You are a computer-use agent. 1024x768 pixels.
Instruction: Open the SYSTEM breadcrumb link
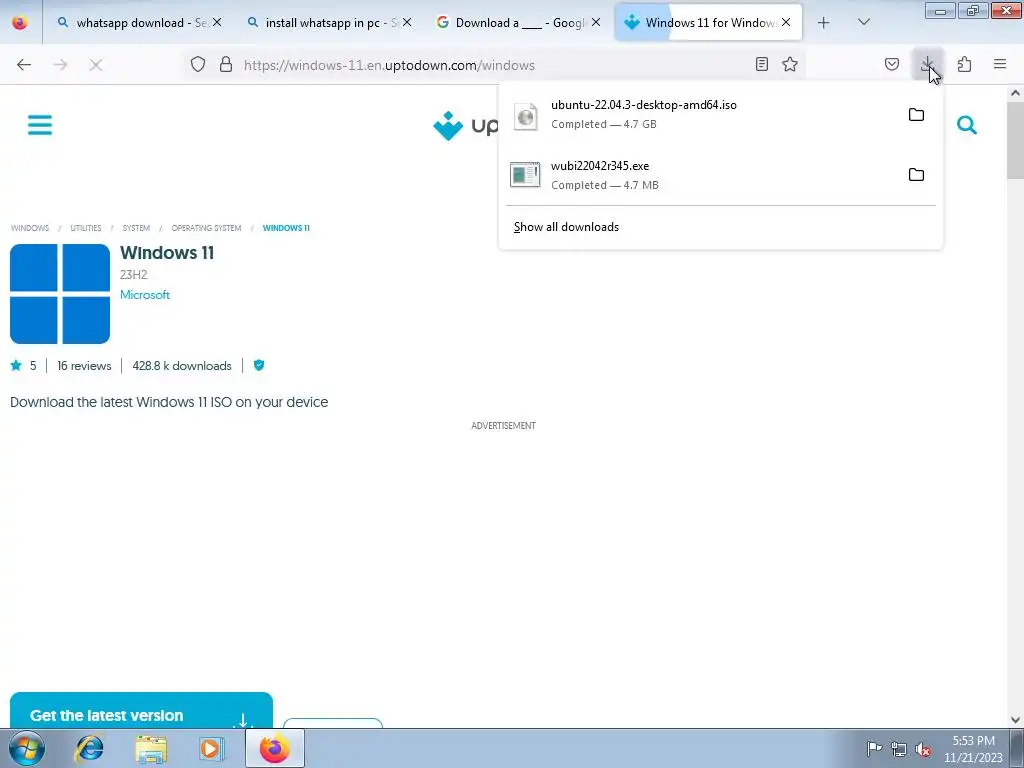(136, 228)
